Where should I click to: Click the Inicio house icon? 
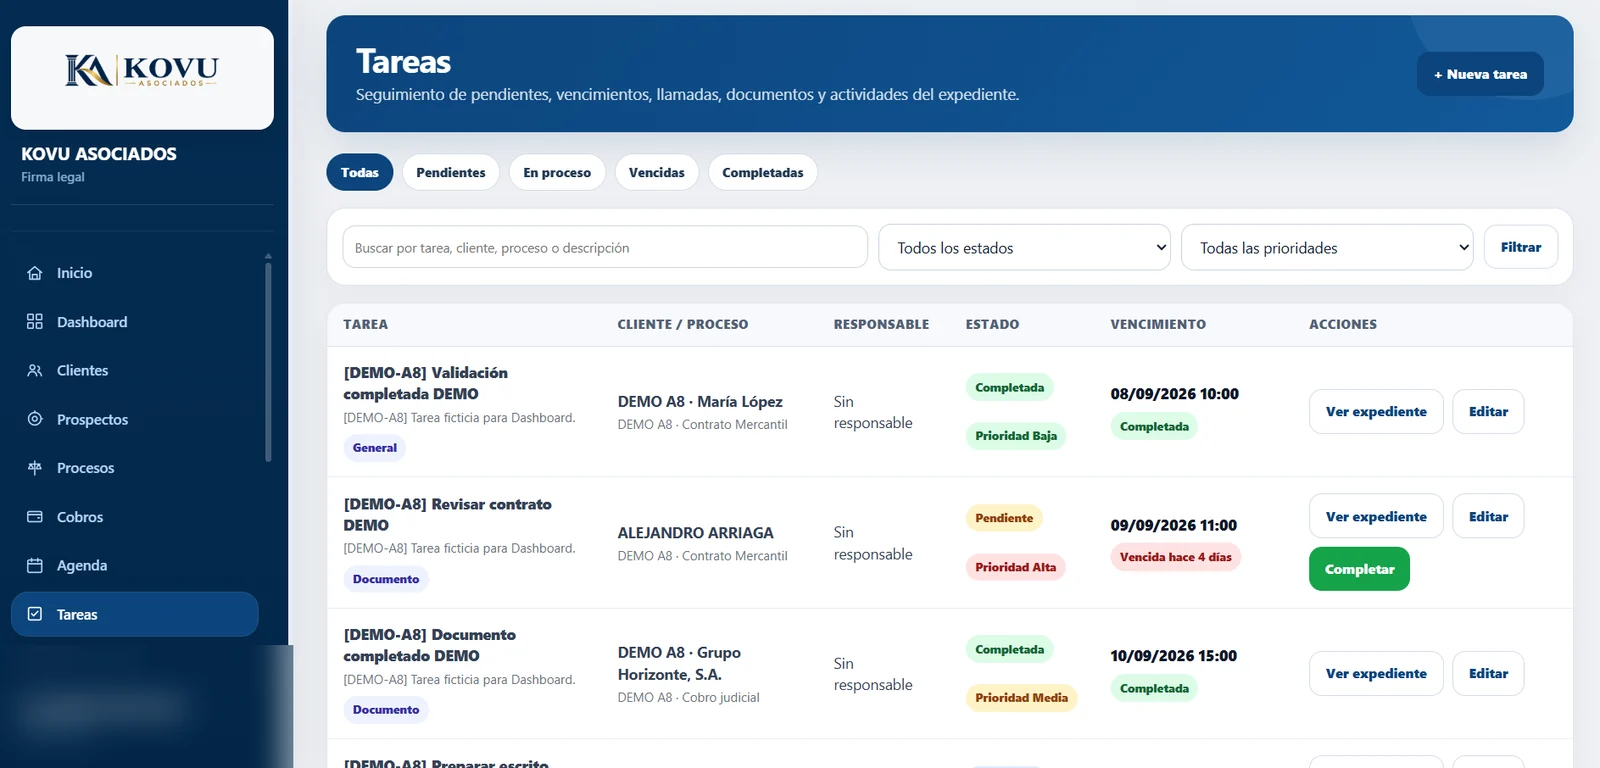click(x=35, y=273)
